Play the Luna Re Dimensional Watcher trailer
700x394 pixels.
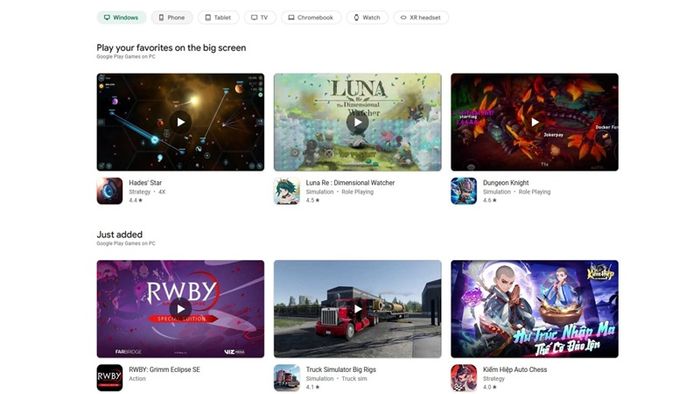(x=358, y=122)
